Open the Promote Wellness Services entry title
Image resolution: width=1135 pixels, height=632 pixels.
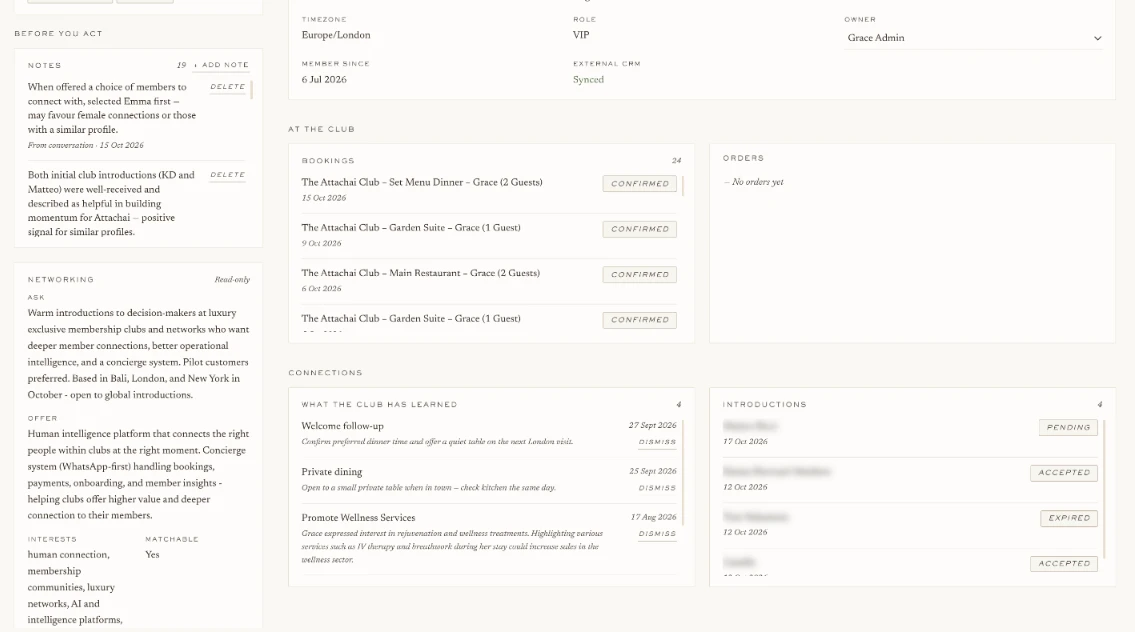pyautogui.click(x=358, y=518)
